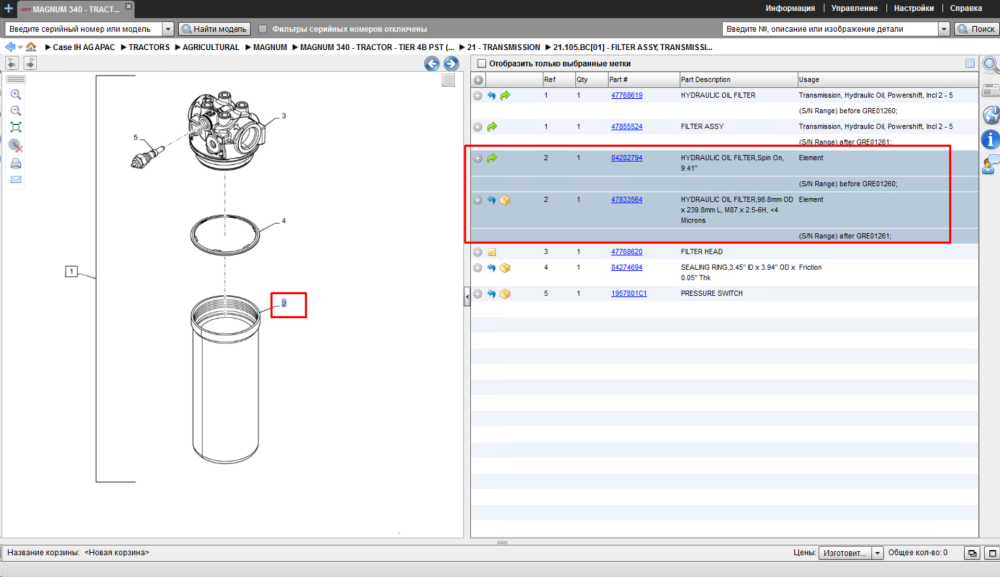This screenshot has height=577, width=1000.
Task: Print the diagram using printer icon
Action: (x=16, y=163)
